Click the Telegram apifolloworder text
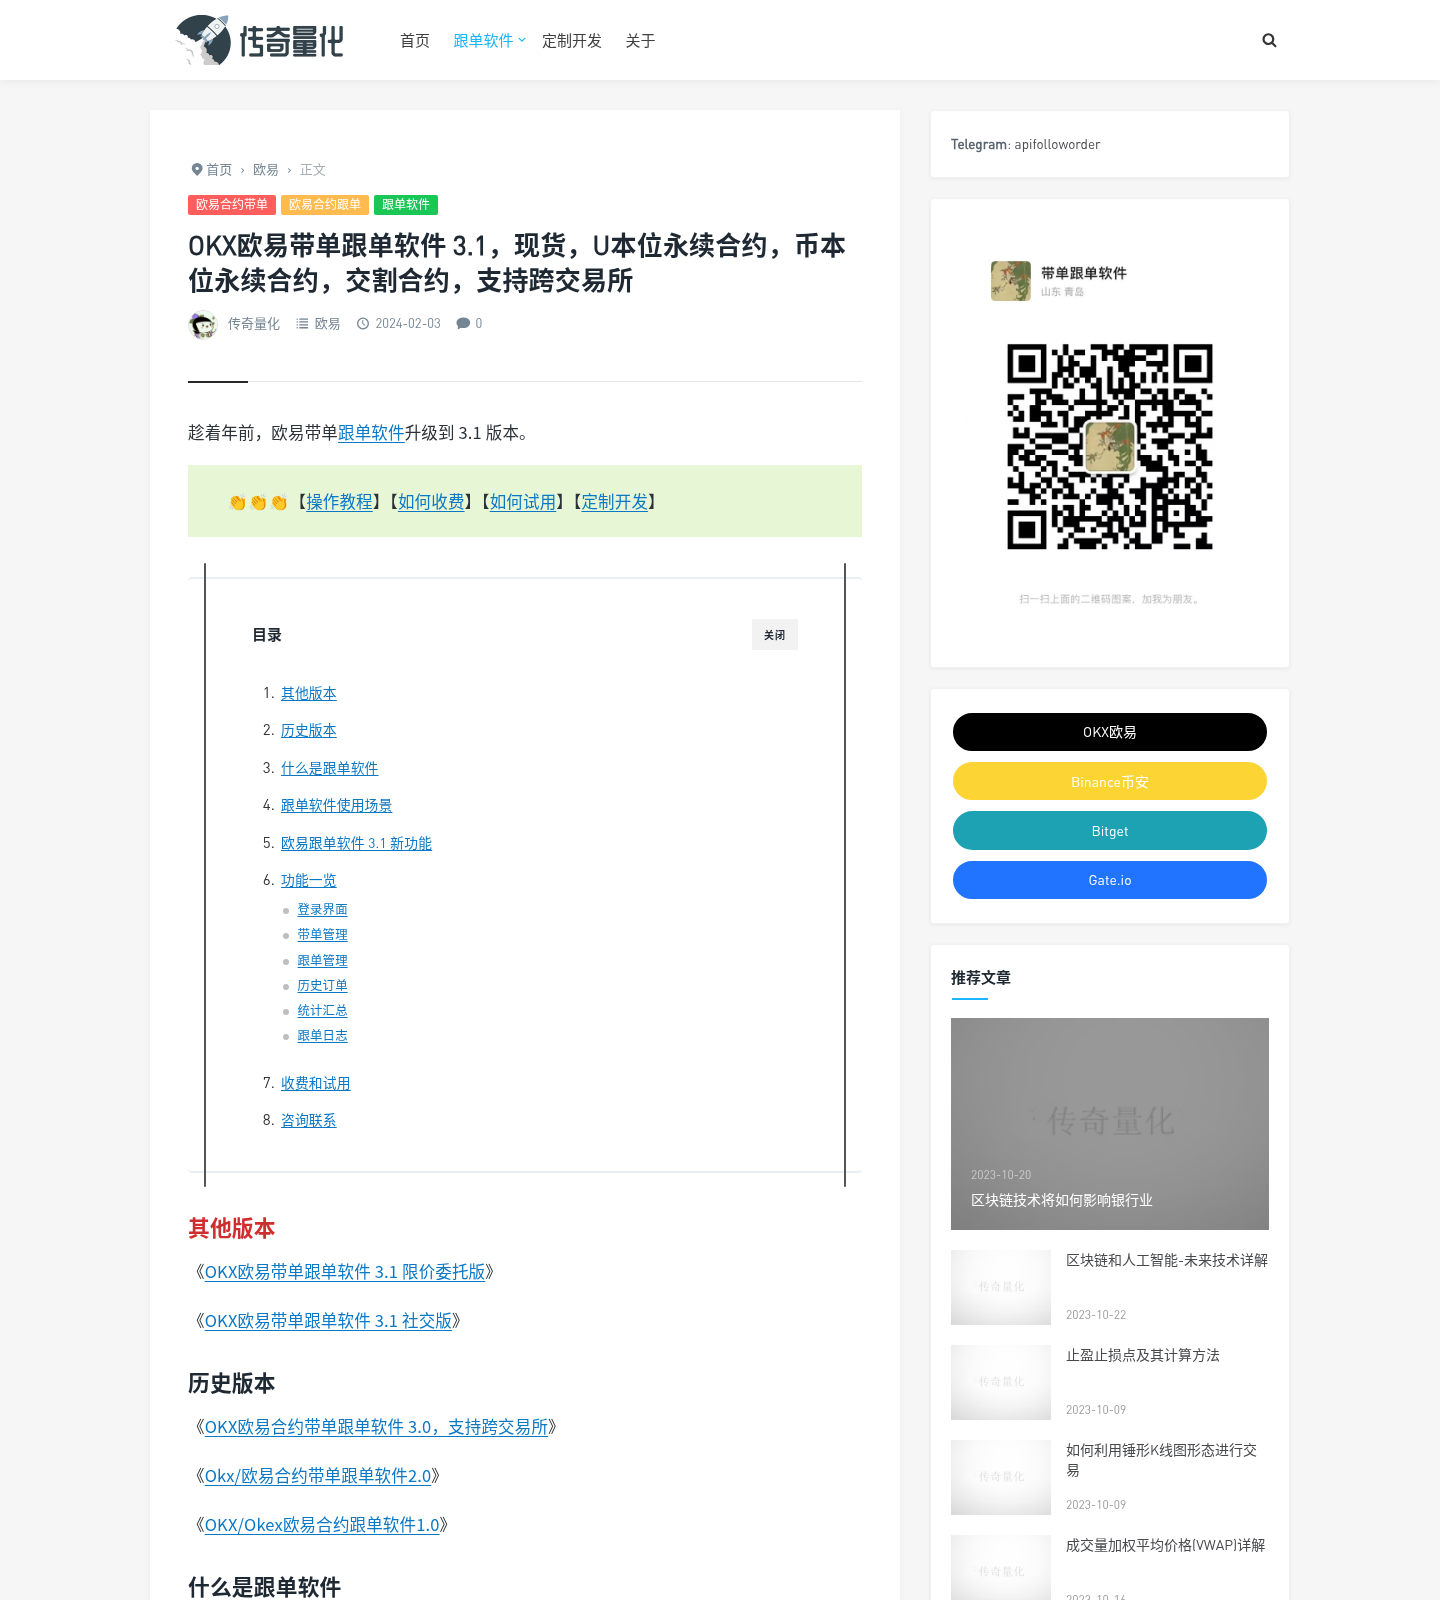This screenshot has width=1440, height=1600. tap(1025, 145)
